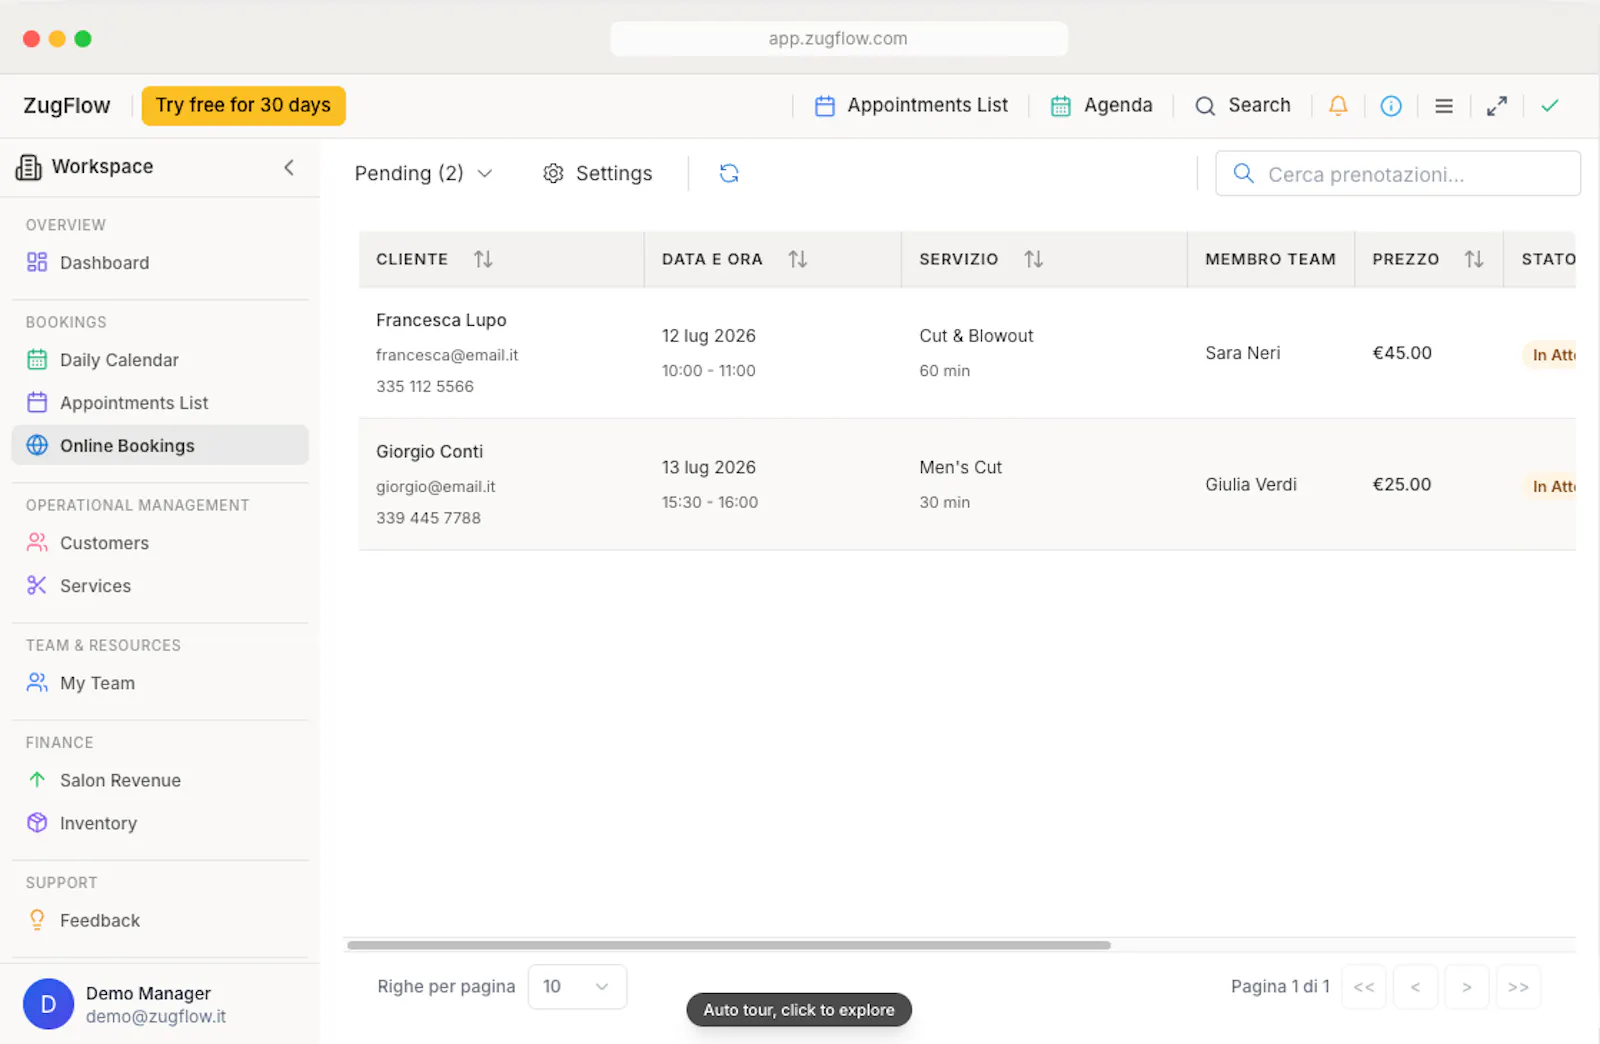Viewport: 1600px width, 1044px height.
Task: Click the green checkmark icon
Action: pos(1550,105)
